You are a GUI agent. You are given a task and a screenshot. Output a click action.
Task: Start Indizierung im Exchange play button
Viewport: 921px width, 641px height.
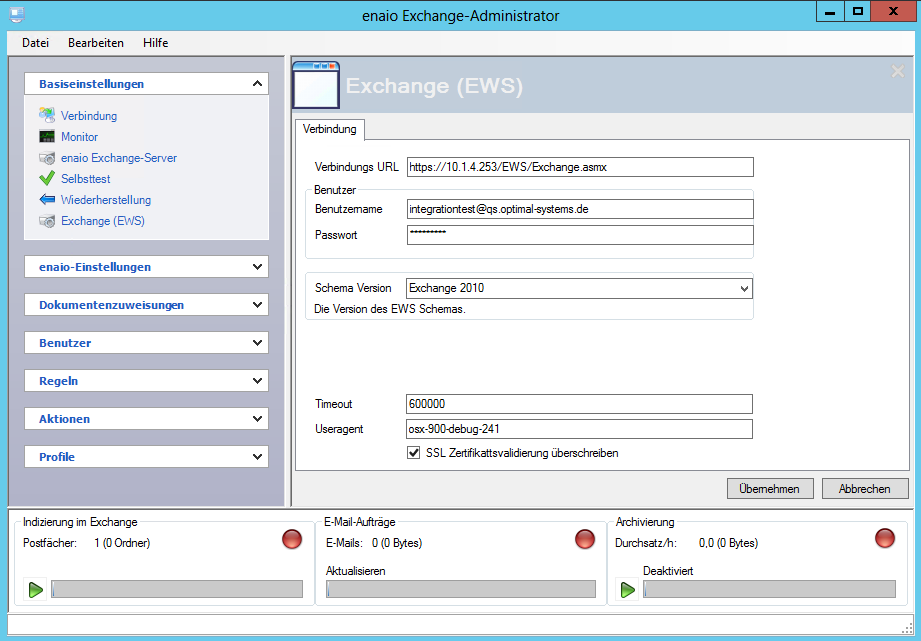pyautogui.click(x=36, y=590)
